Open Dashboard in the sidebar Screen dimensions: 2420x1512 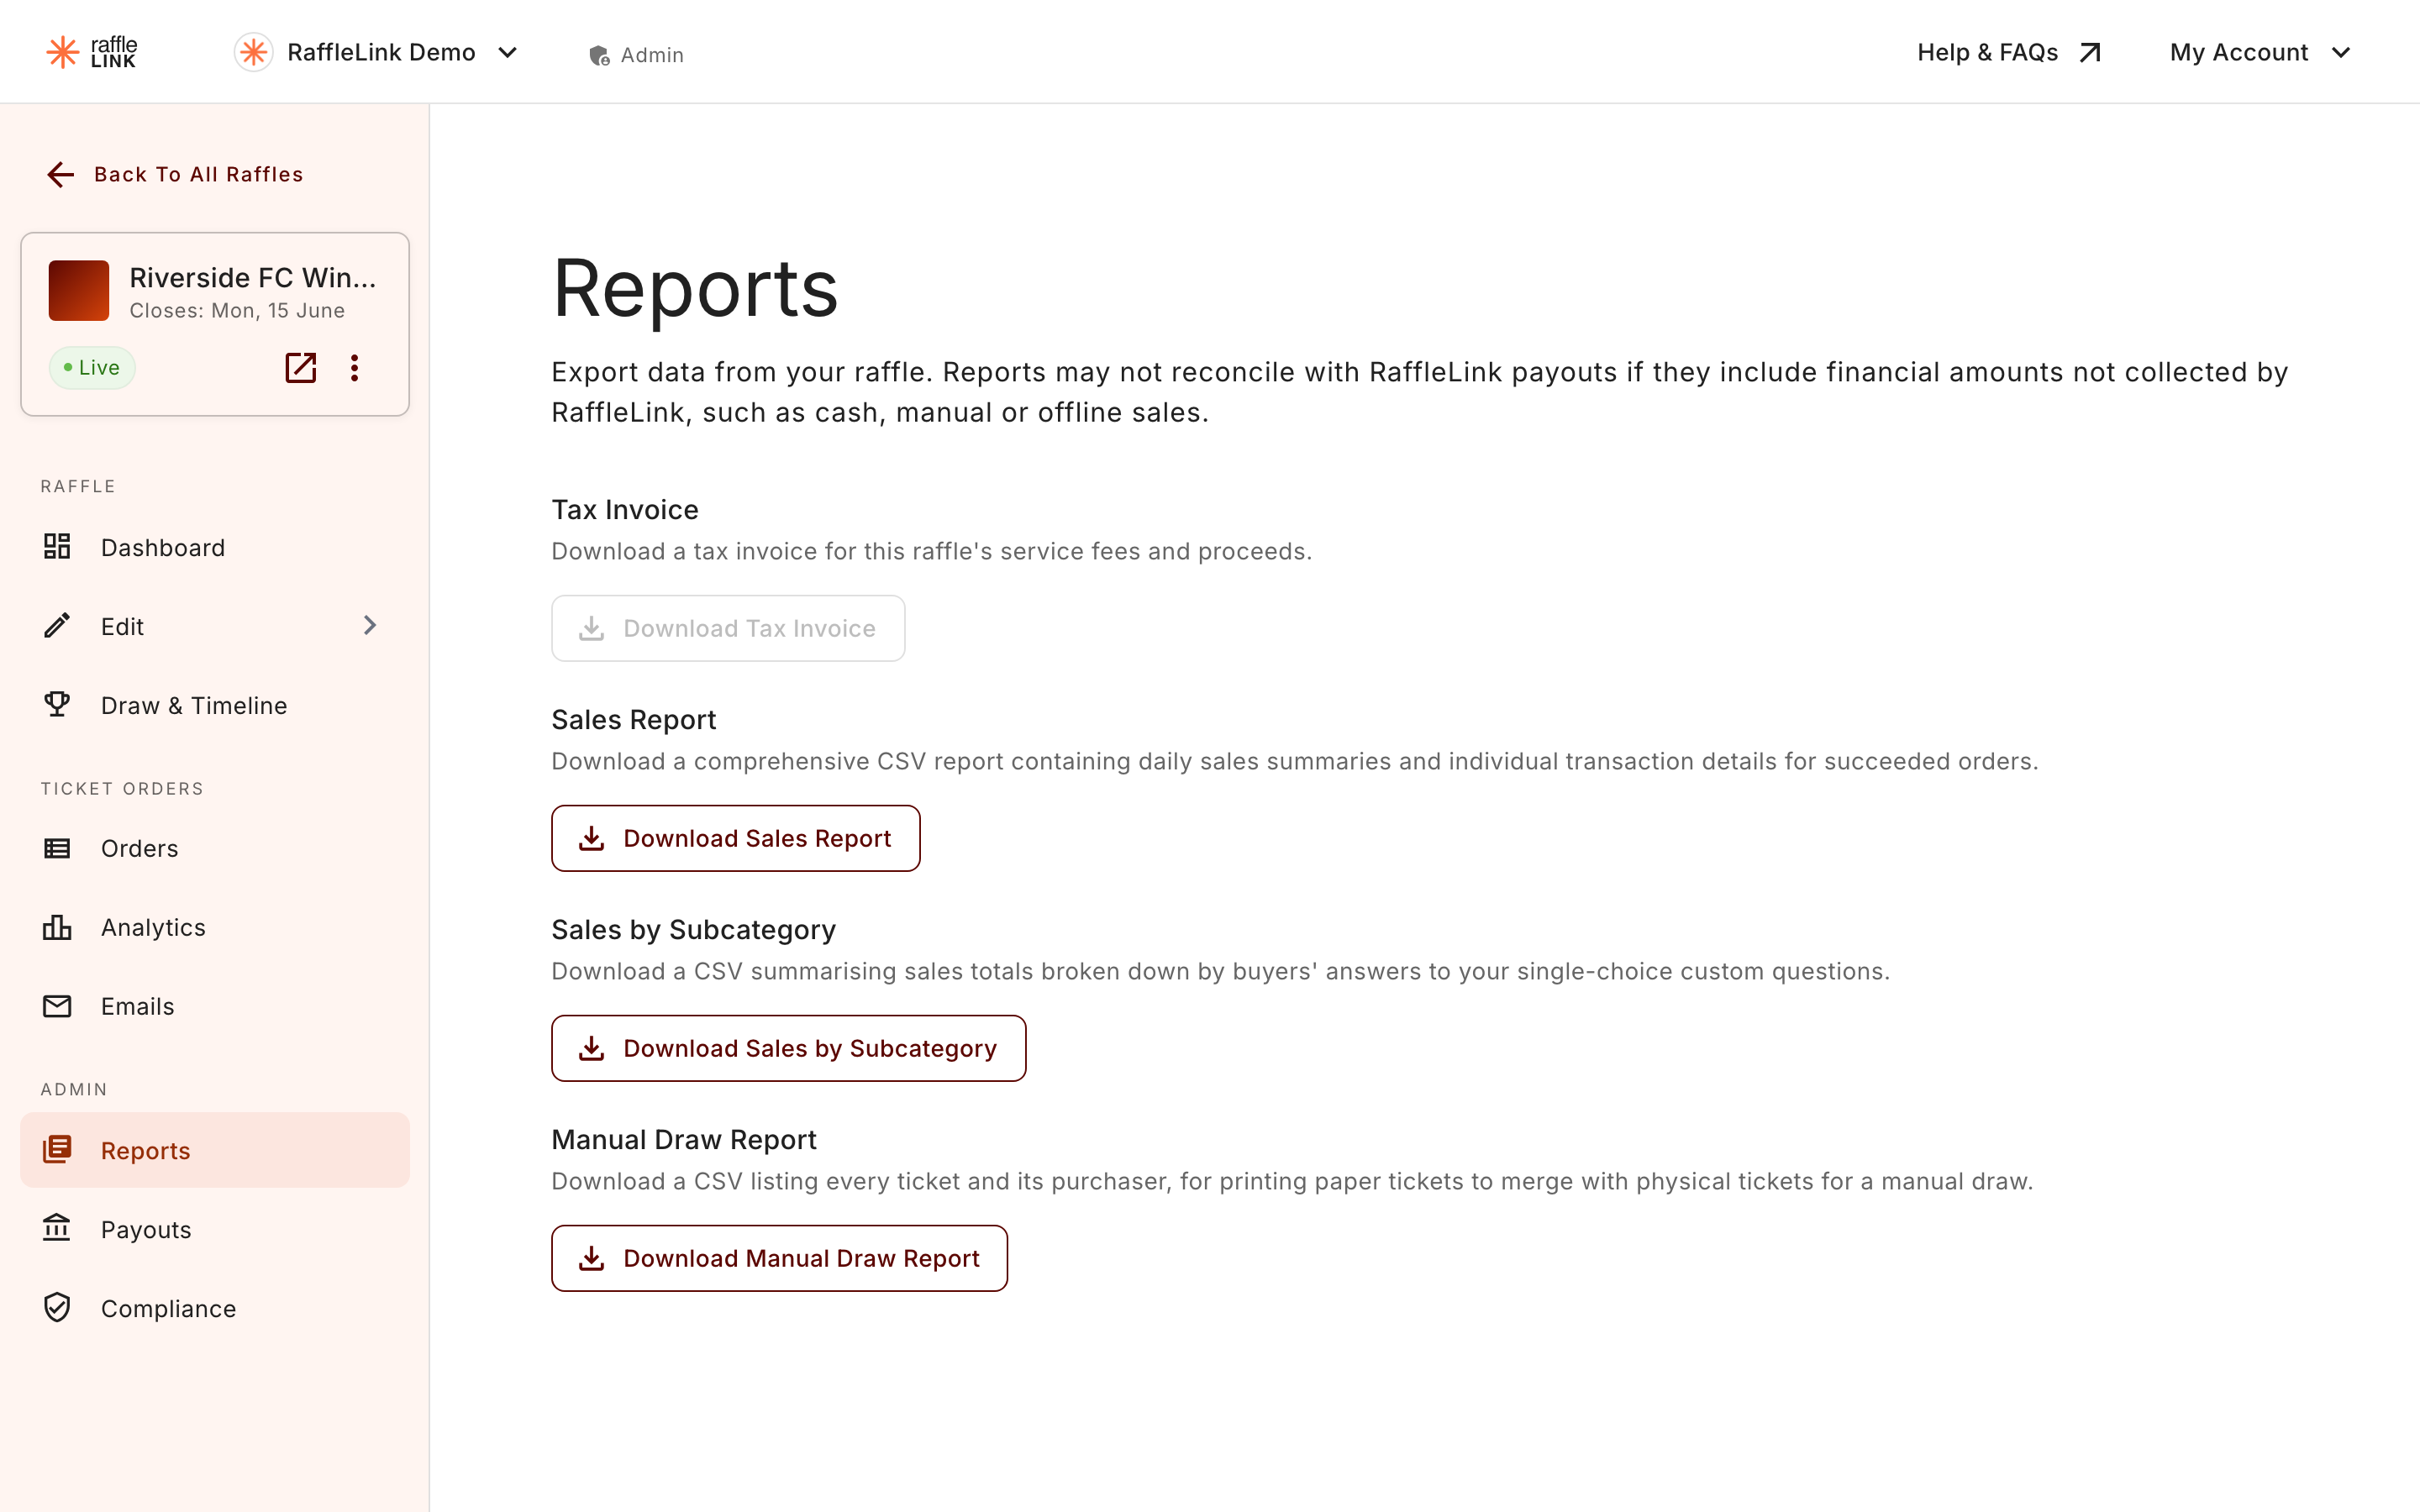pyautogui.click(x=215, y=547)
